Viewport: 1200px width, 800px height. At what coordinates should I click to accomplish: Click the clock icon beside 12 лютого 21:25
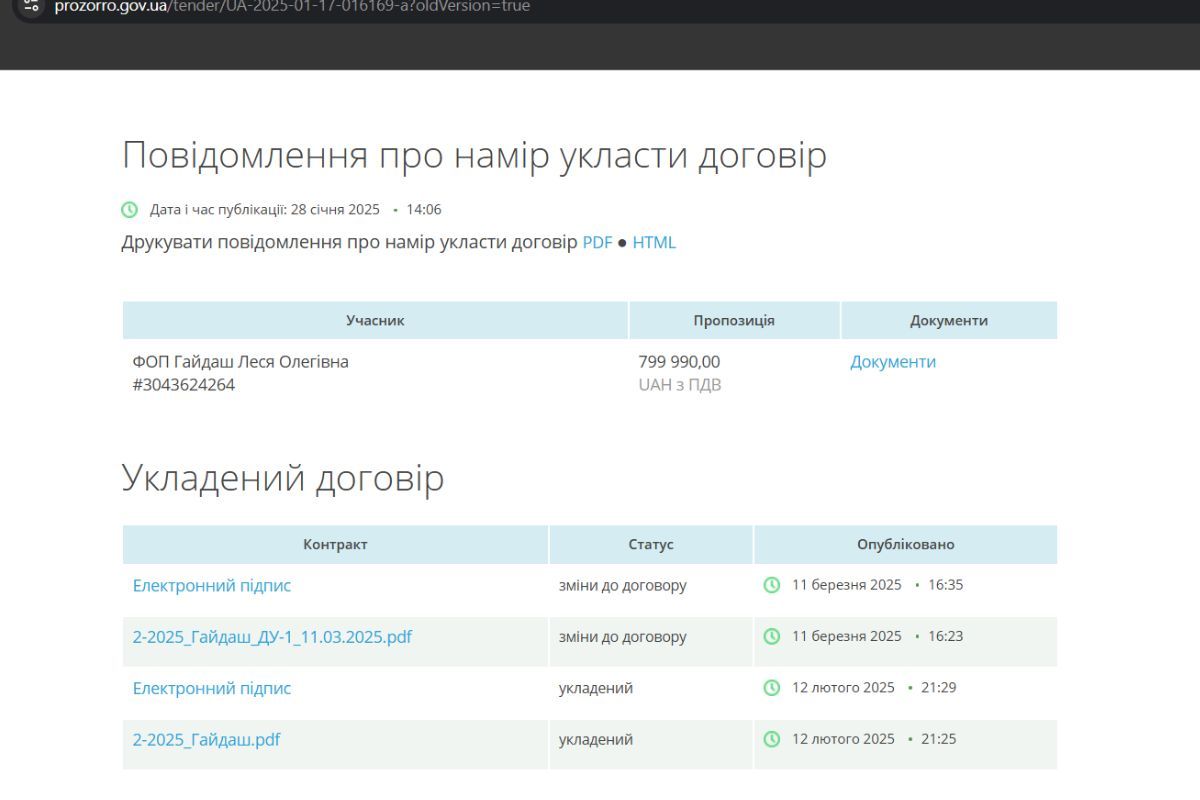click(772, 739)
